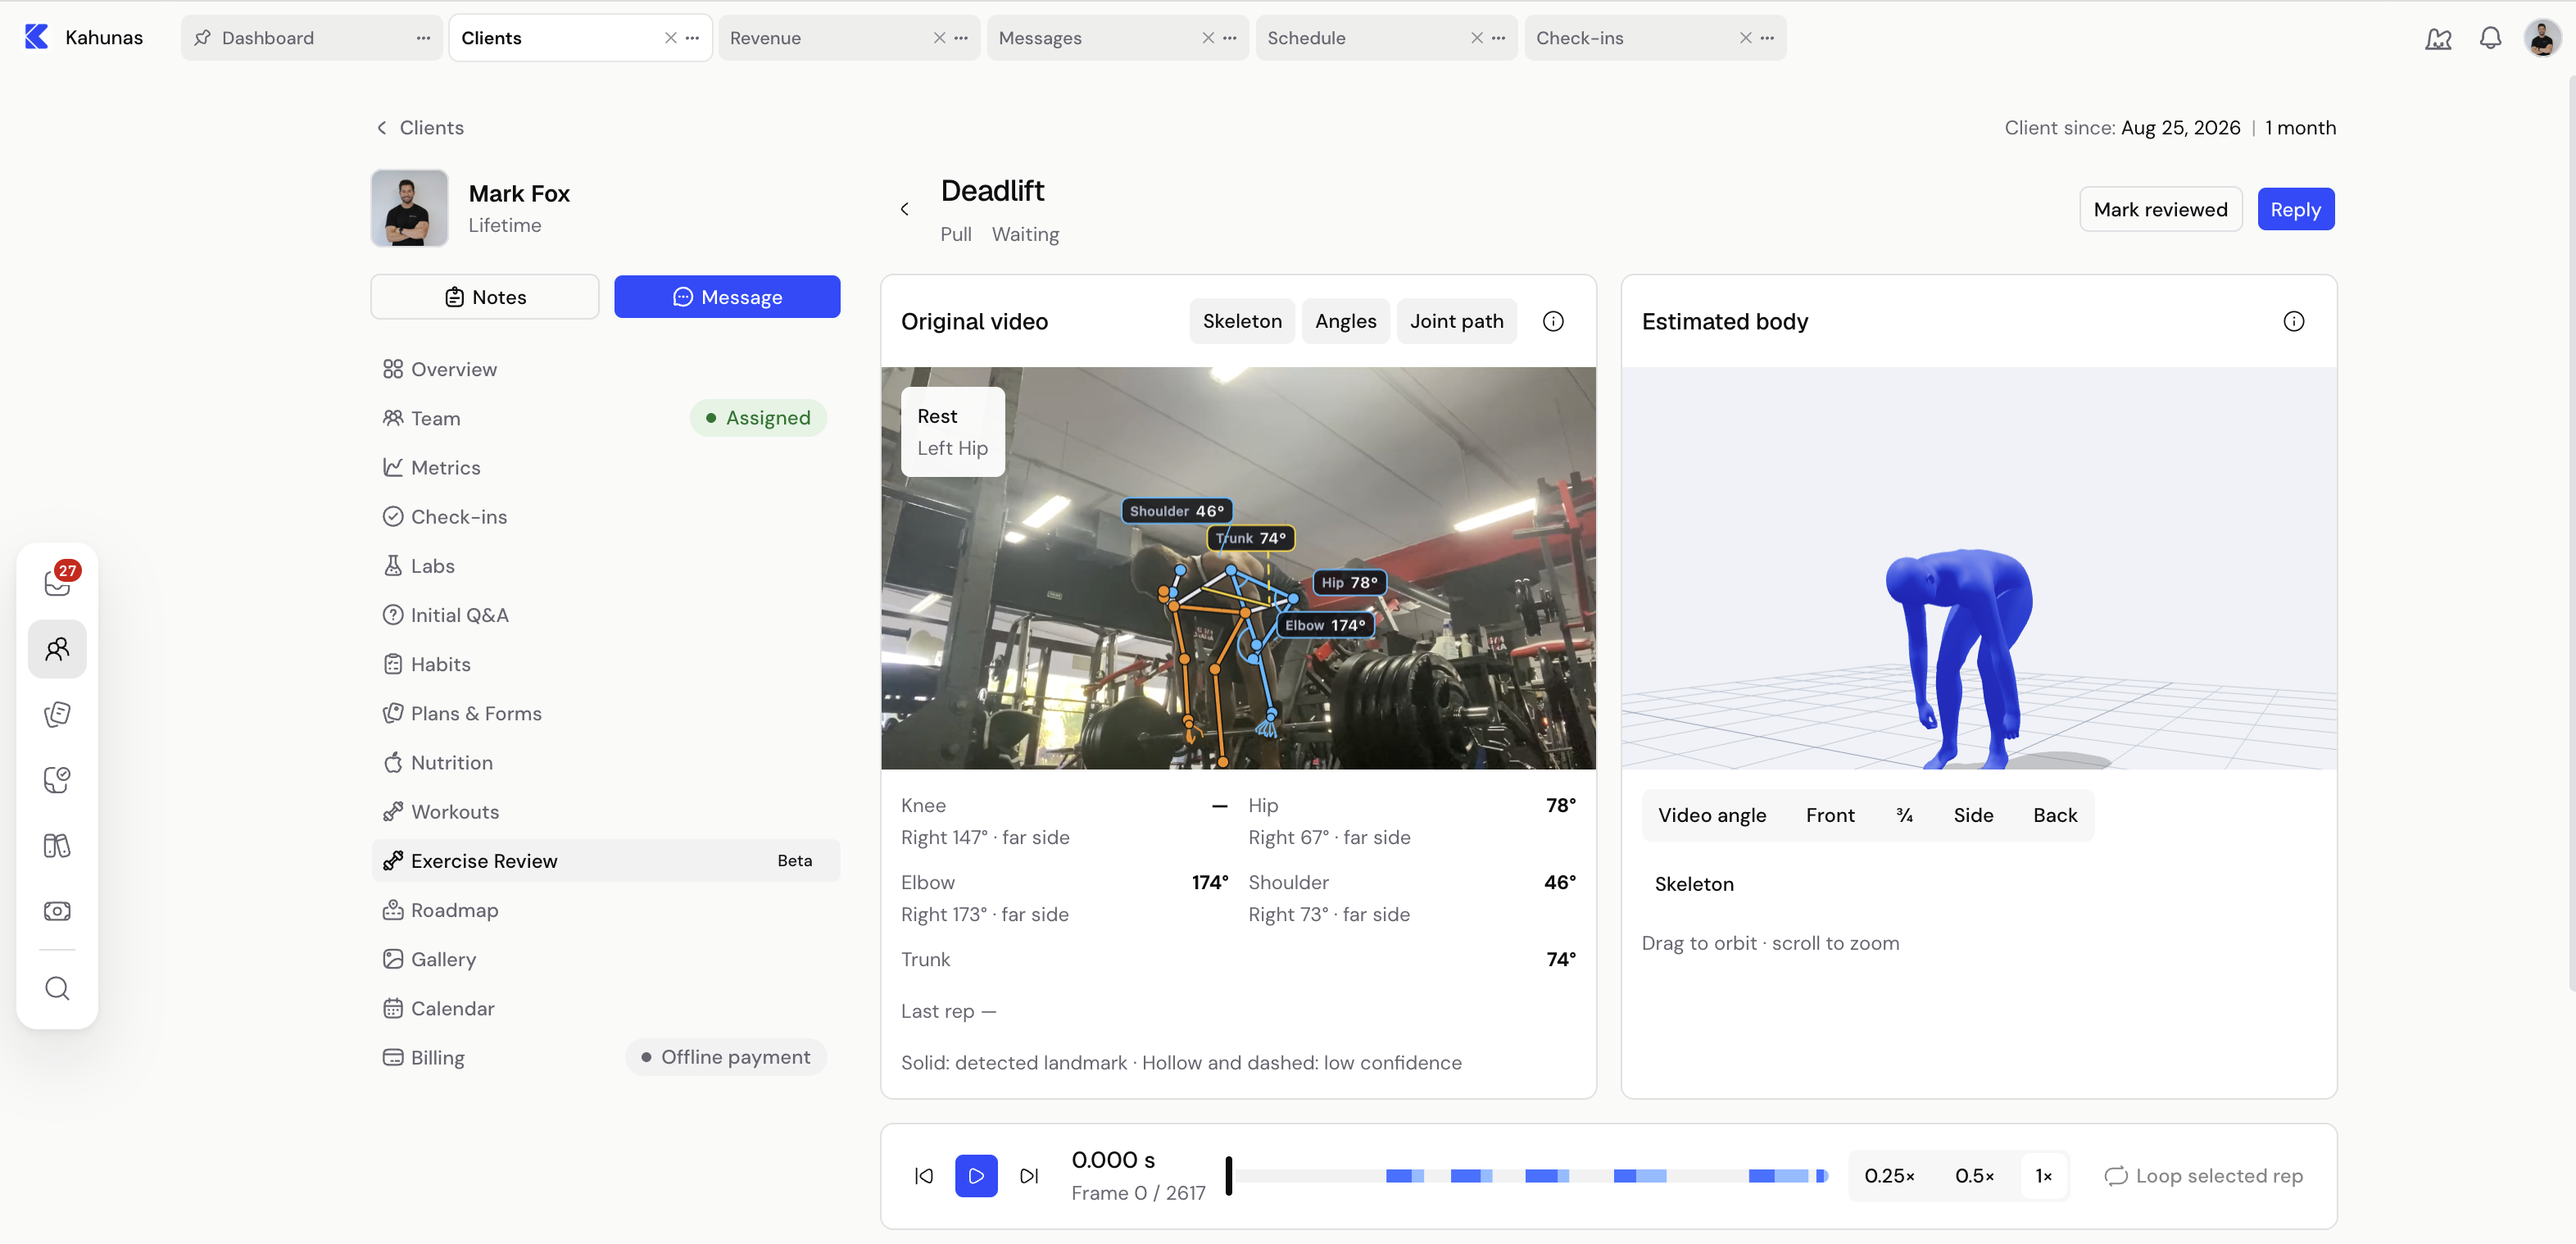Toggle Skeleton overlay on original video
This screenshot has width=2576, height=1244.
(x=1242, y=321)
